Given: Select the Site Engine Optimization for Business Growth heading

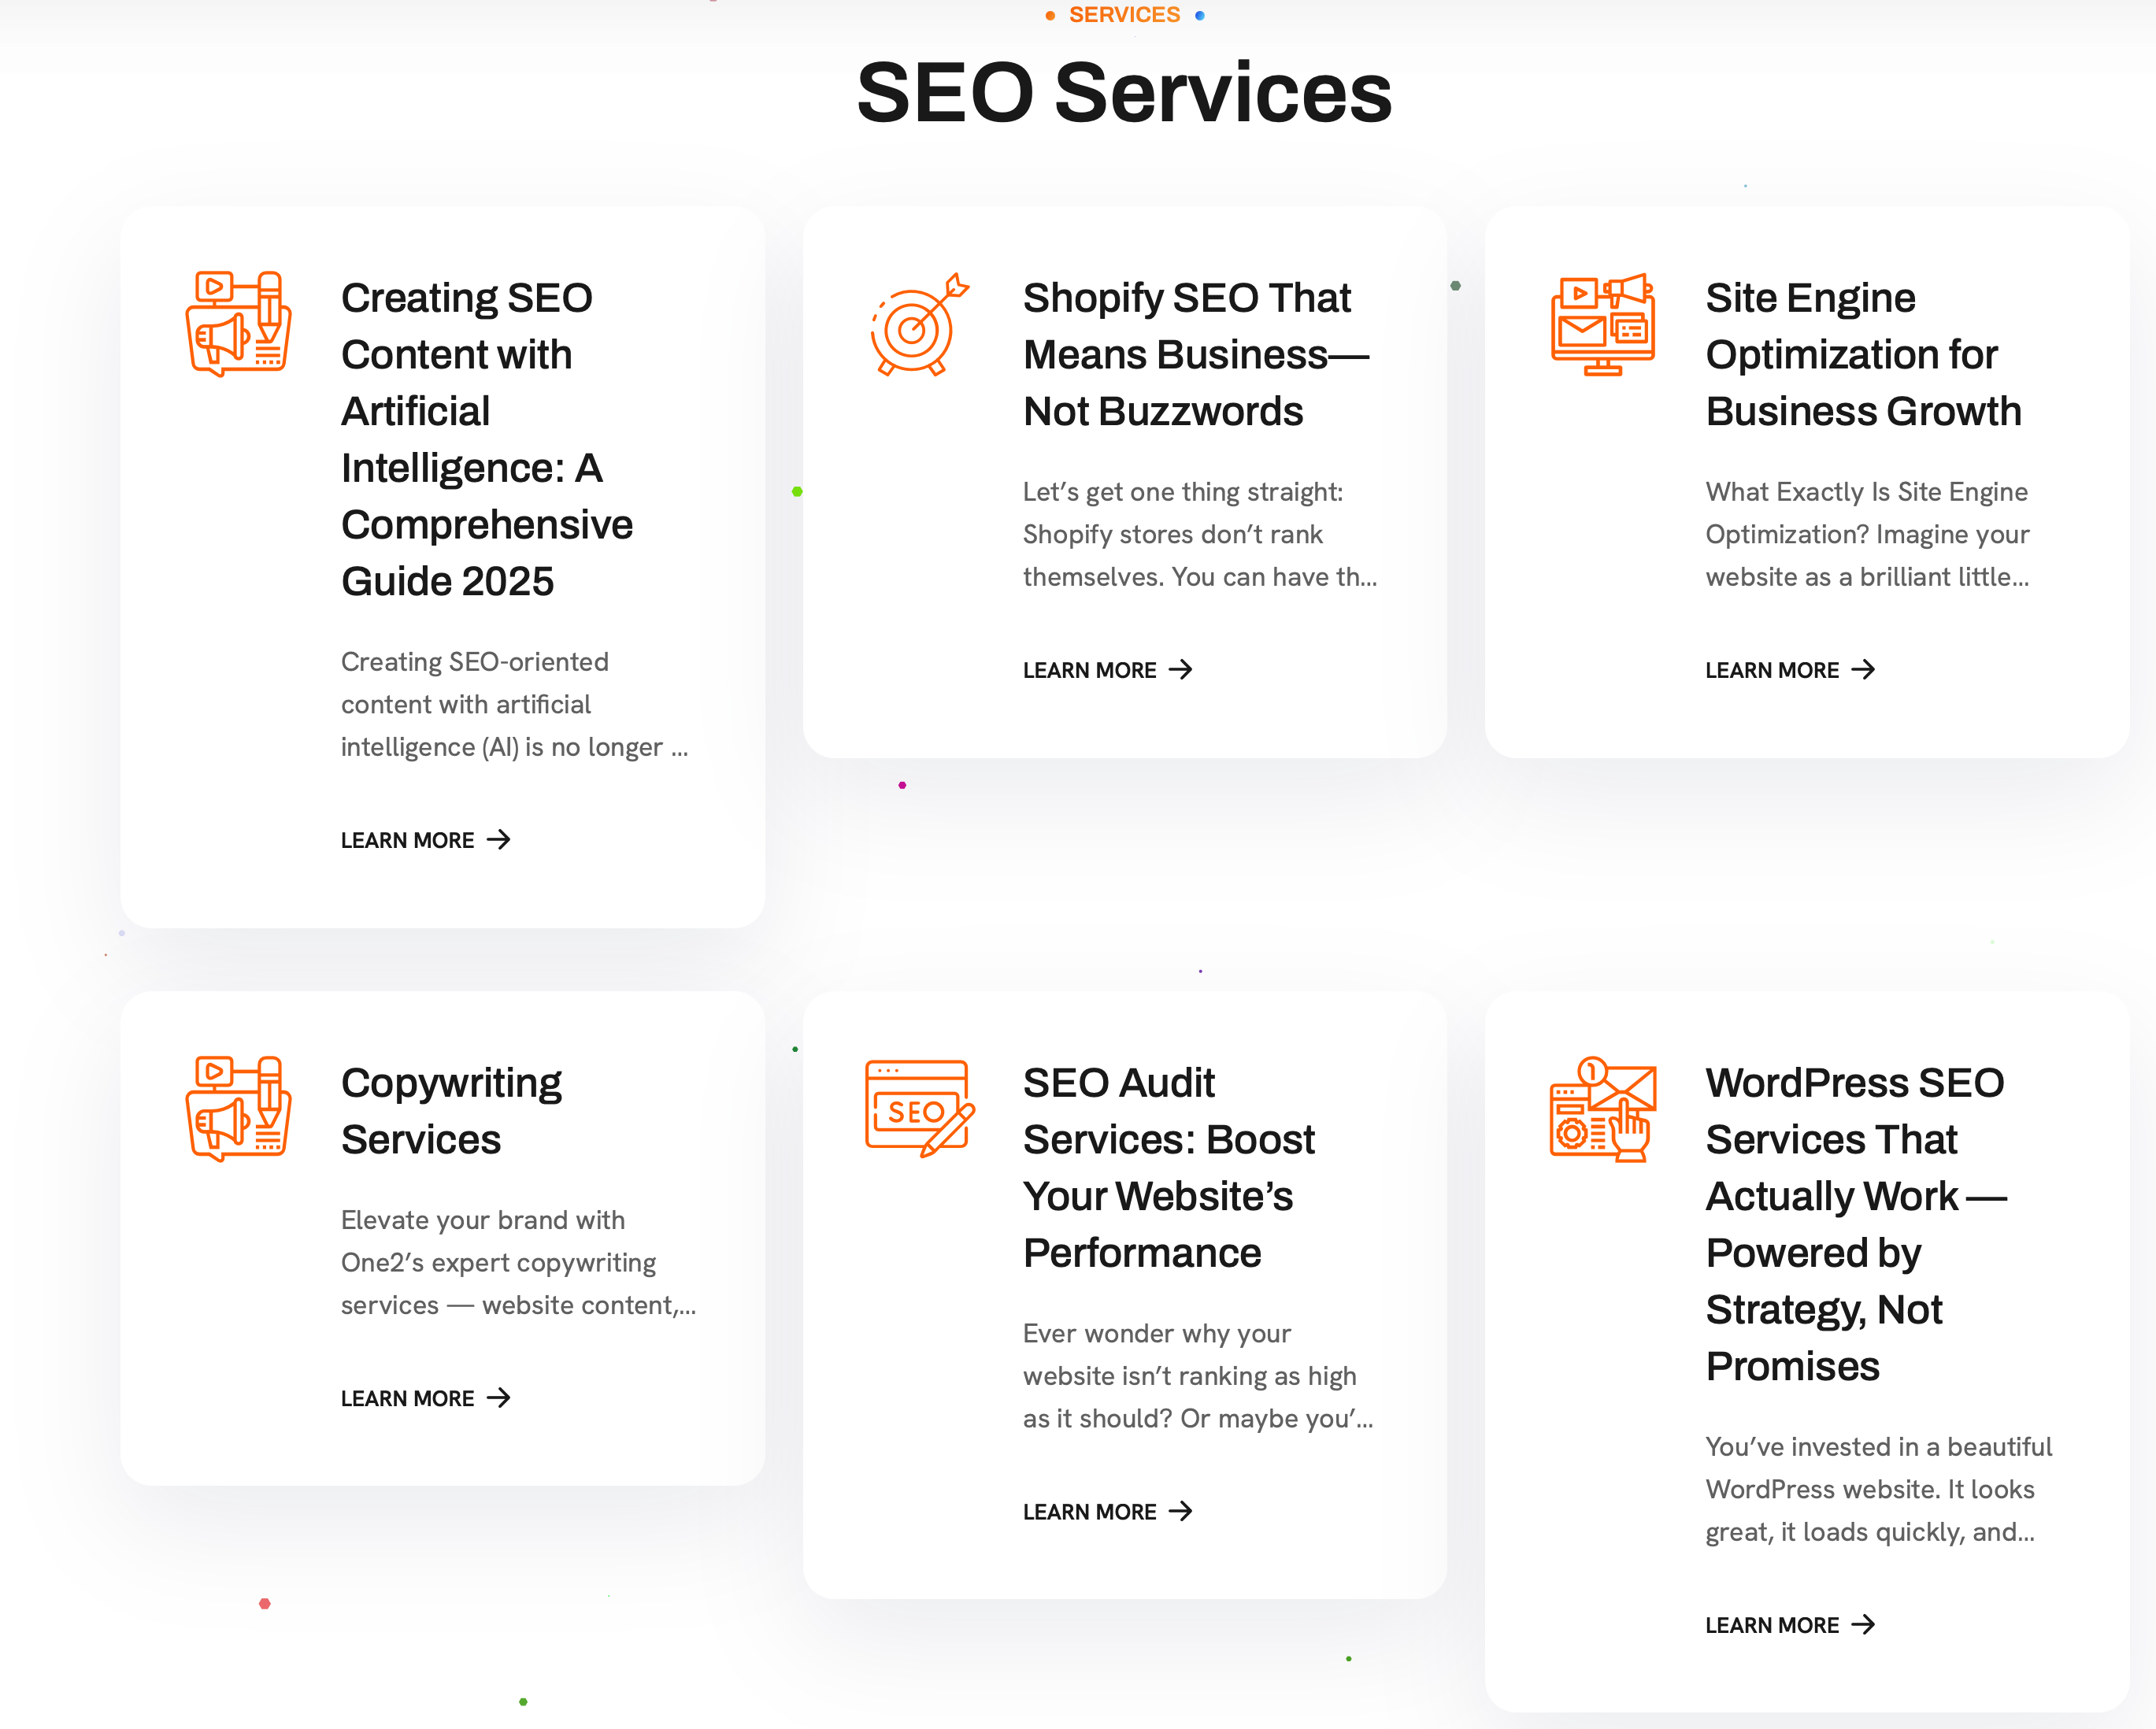Looking at the screenshot, I should click(1862, 354).
